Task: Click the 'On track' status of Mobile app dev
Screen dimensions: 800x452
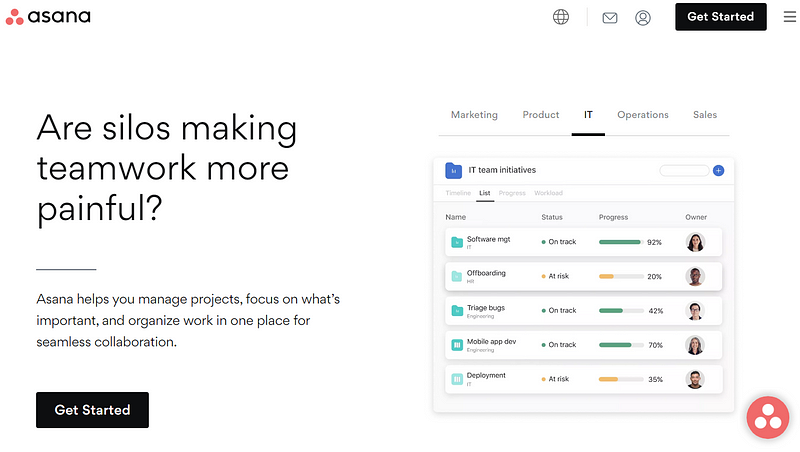Action: tap(559, 344)
